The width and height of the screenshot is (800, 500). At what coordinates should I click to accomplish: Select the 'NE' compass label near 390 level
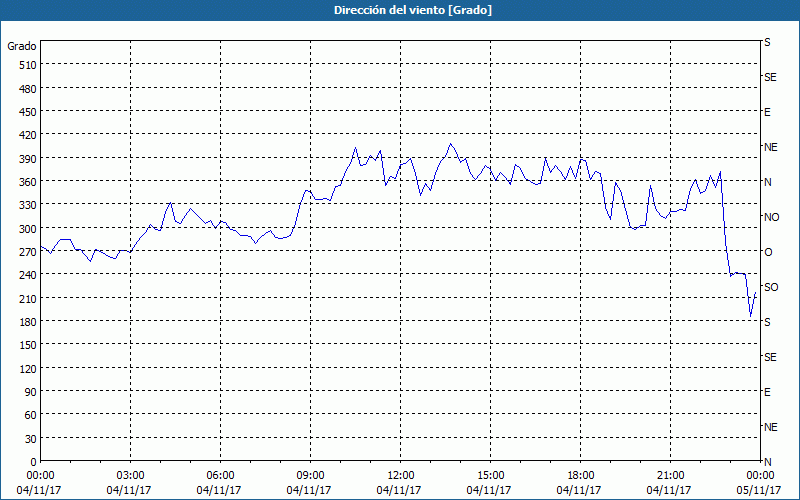tap(771, 147)
